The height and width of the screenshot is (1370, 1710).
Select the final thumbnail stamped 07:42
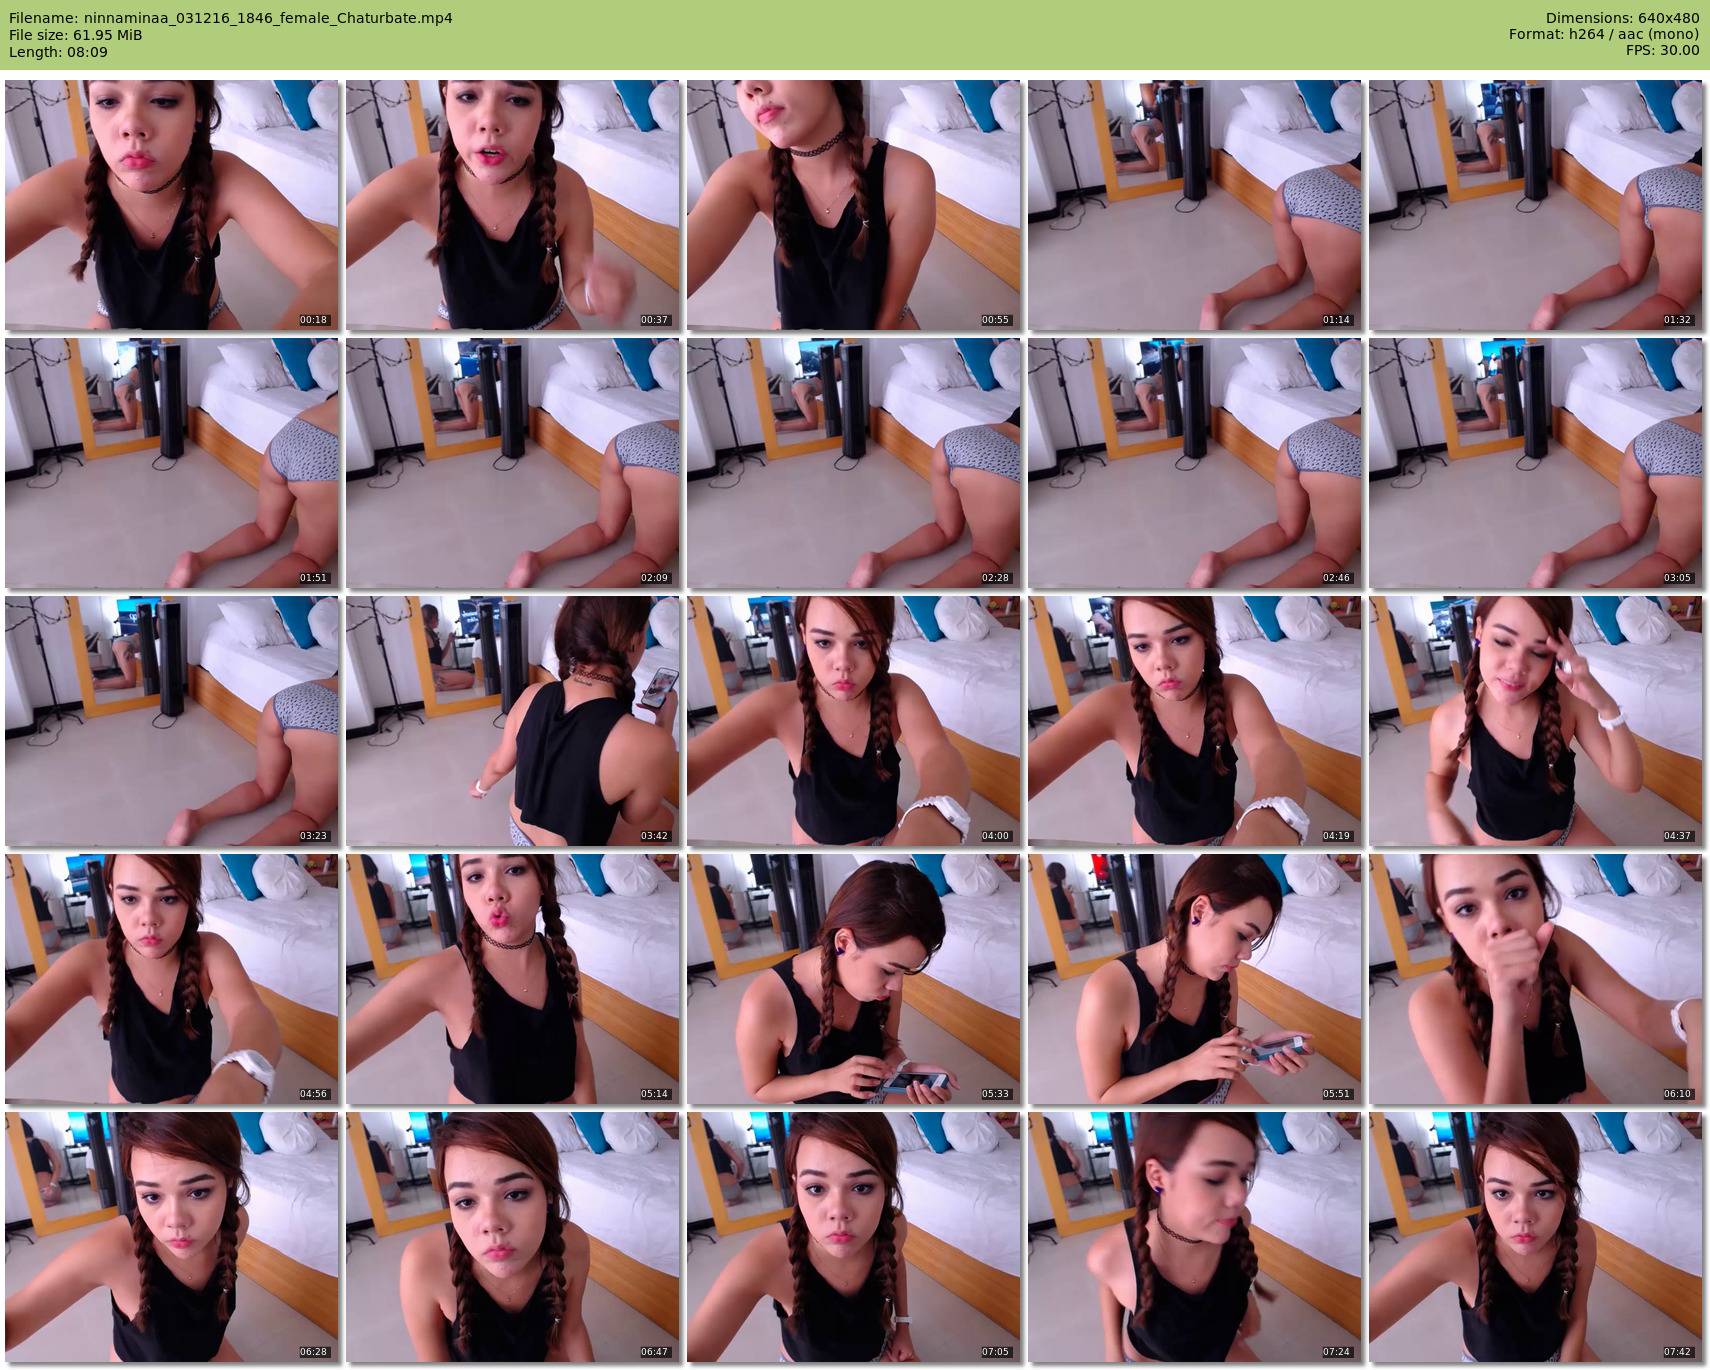1535,1237
